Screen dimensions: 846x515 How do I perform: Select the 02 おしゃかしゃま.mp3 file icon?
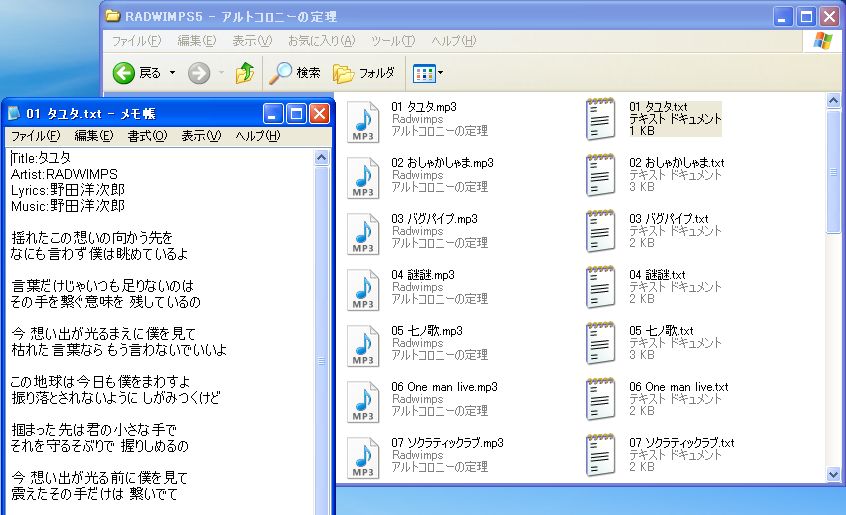coord(363,178)
